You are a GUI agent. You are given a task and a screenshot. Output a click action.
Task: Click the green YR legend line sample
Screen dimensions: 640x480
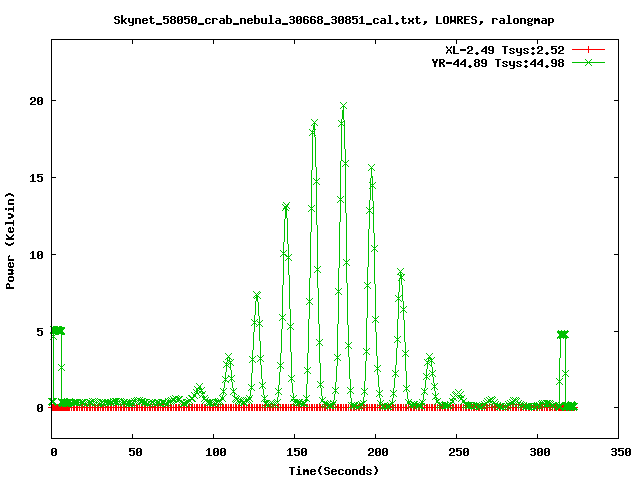tap(588, 62)
